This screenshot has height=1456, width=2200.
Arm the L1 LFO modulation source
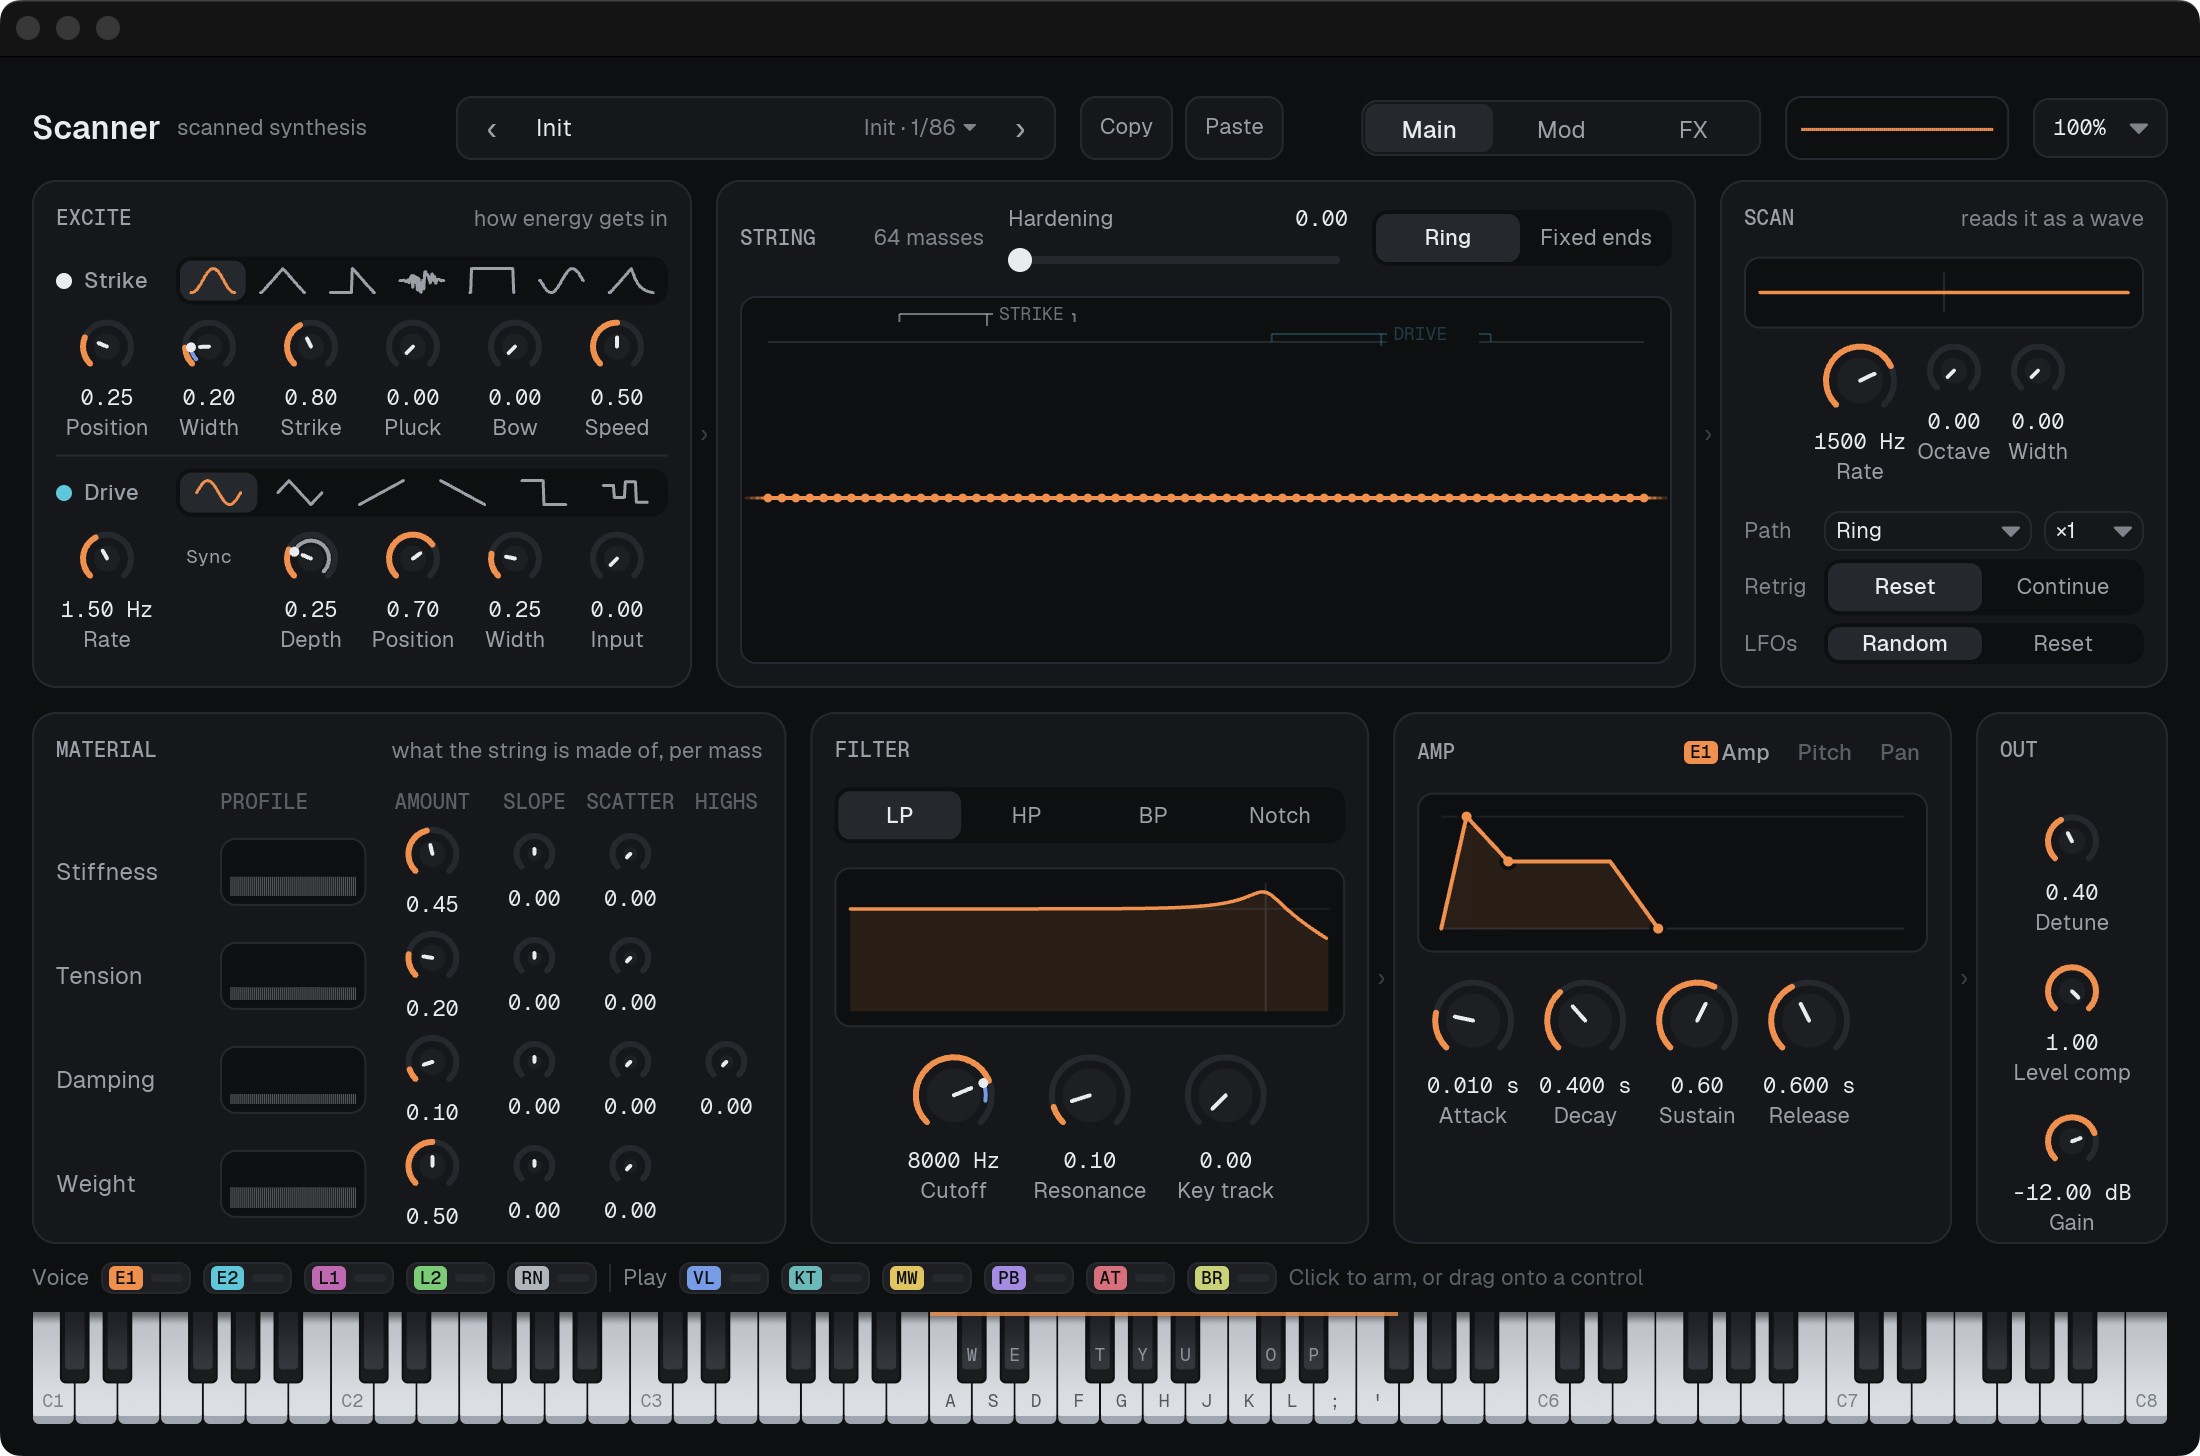click(x=350, y=1278)
